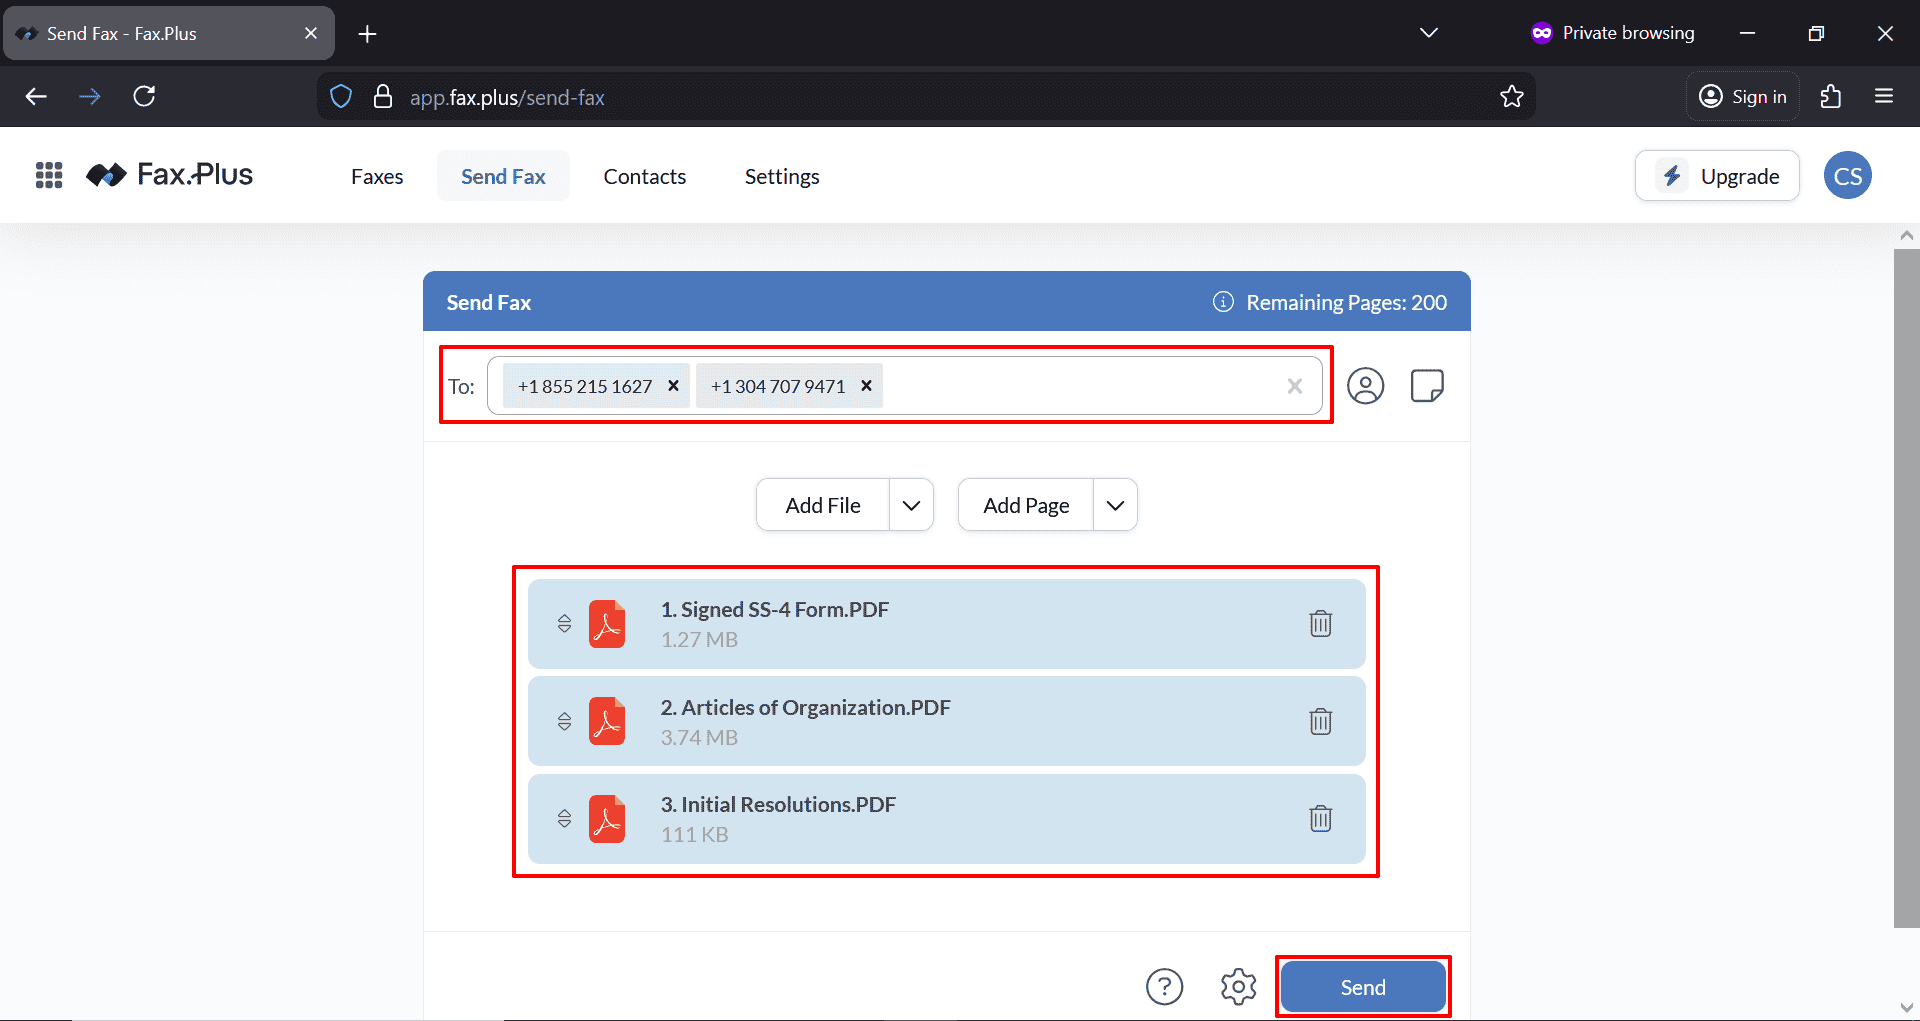The image size is (1920, 1021).
Task: Expand the Add File dropdown arrow
Action: [x=911, y=506]
